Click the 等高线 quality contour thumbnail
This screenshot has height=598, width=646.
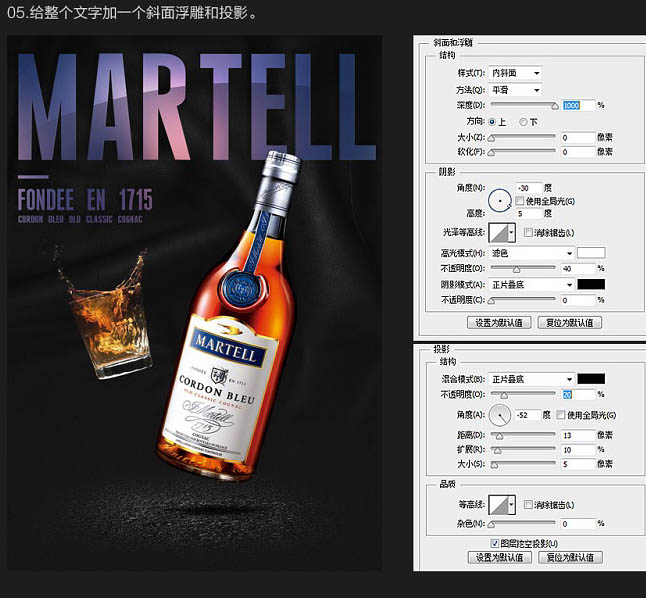point(498,505)
